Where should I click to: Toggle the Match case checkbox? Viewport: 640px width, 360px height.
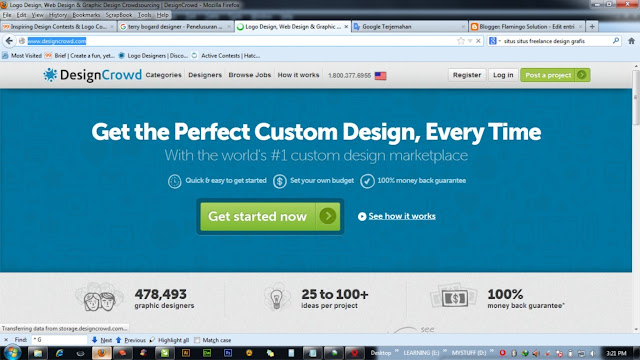click(198, 340)
